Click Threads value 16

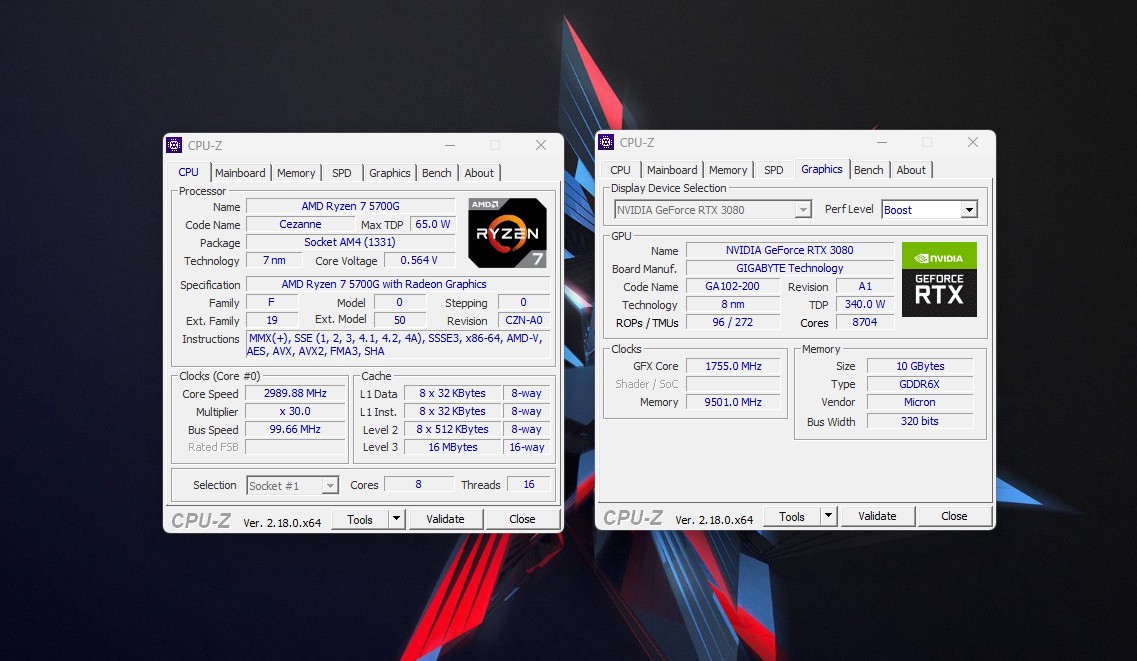(x=529, y=484)
